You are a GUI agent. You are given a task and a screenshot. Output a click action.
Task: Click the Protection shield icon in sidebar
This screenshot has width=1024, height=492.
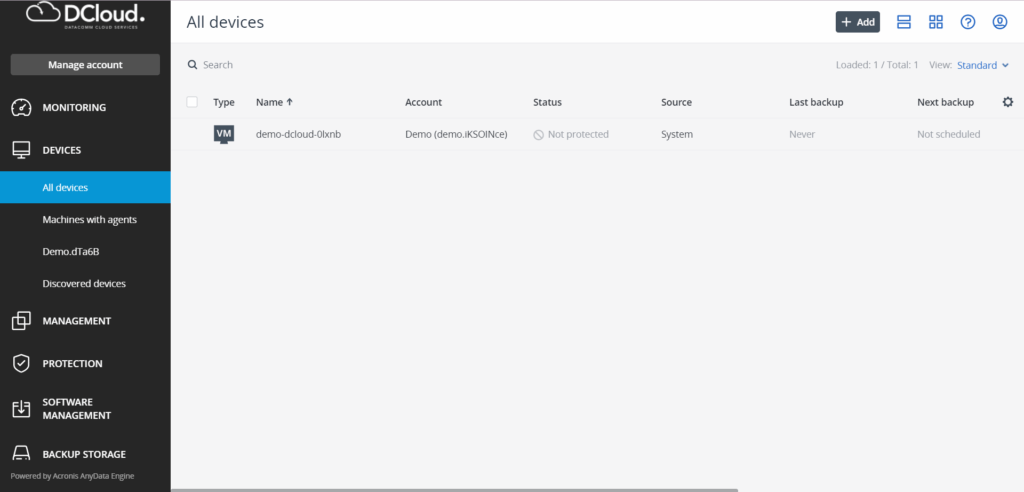coord(21,363)
